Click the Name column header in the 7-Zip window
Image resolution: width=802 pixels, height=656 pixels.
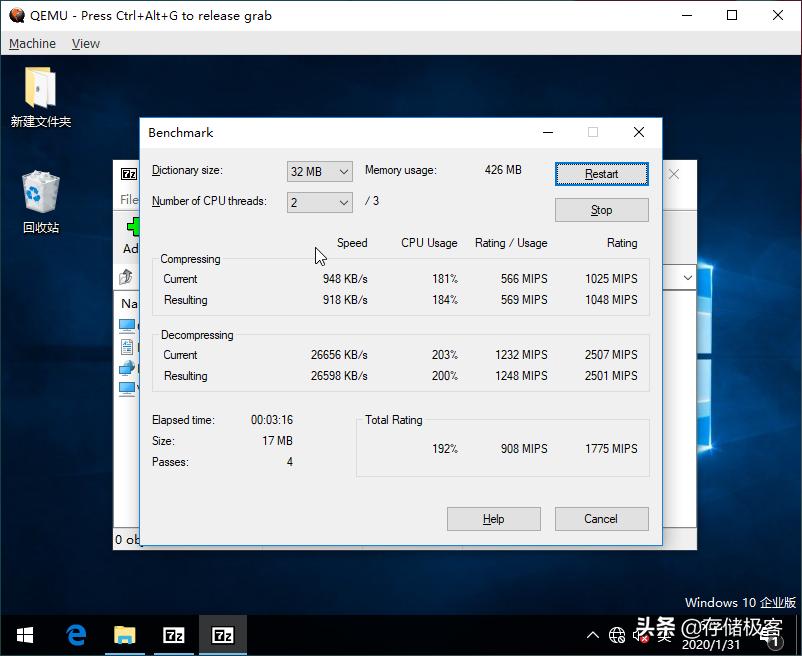(129, 304)
